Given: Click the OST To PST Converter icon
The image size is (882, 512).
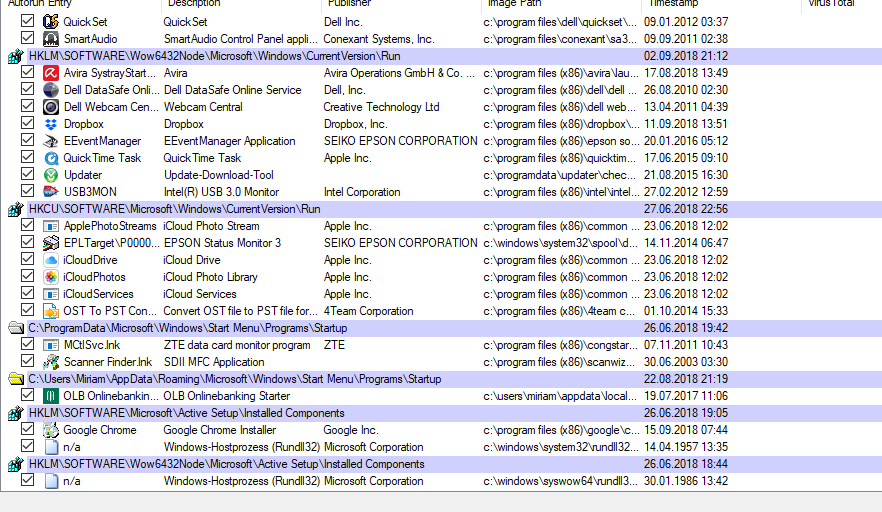Looking at the screenshot, I should click(x=51, y=311).
